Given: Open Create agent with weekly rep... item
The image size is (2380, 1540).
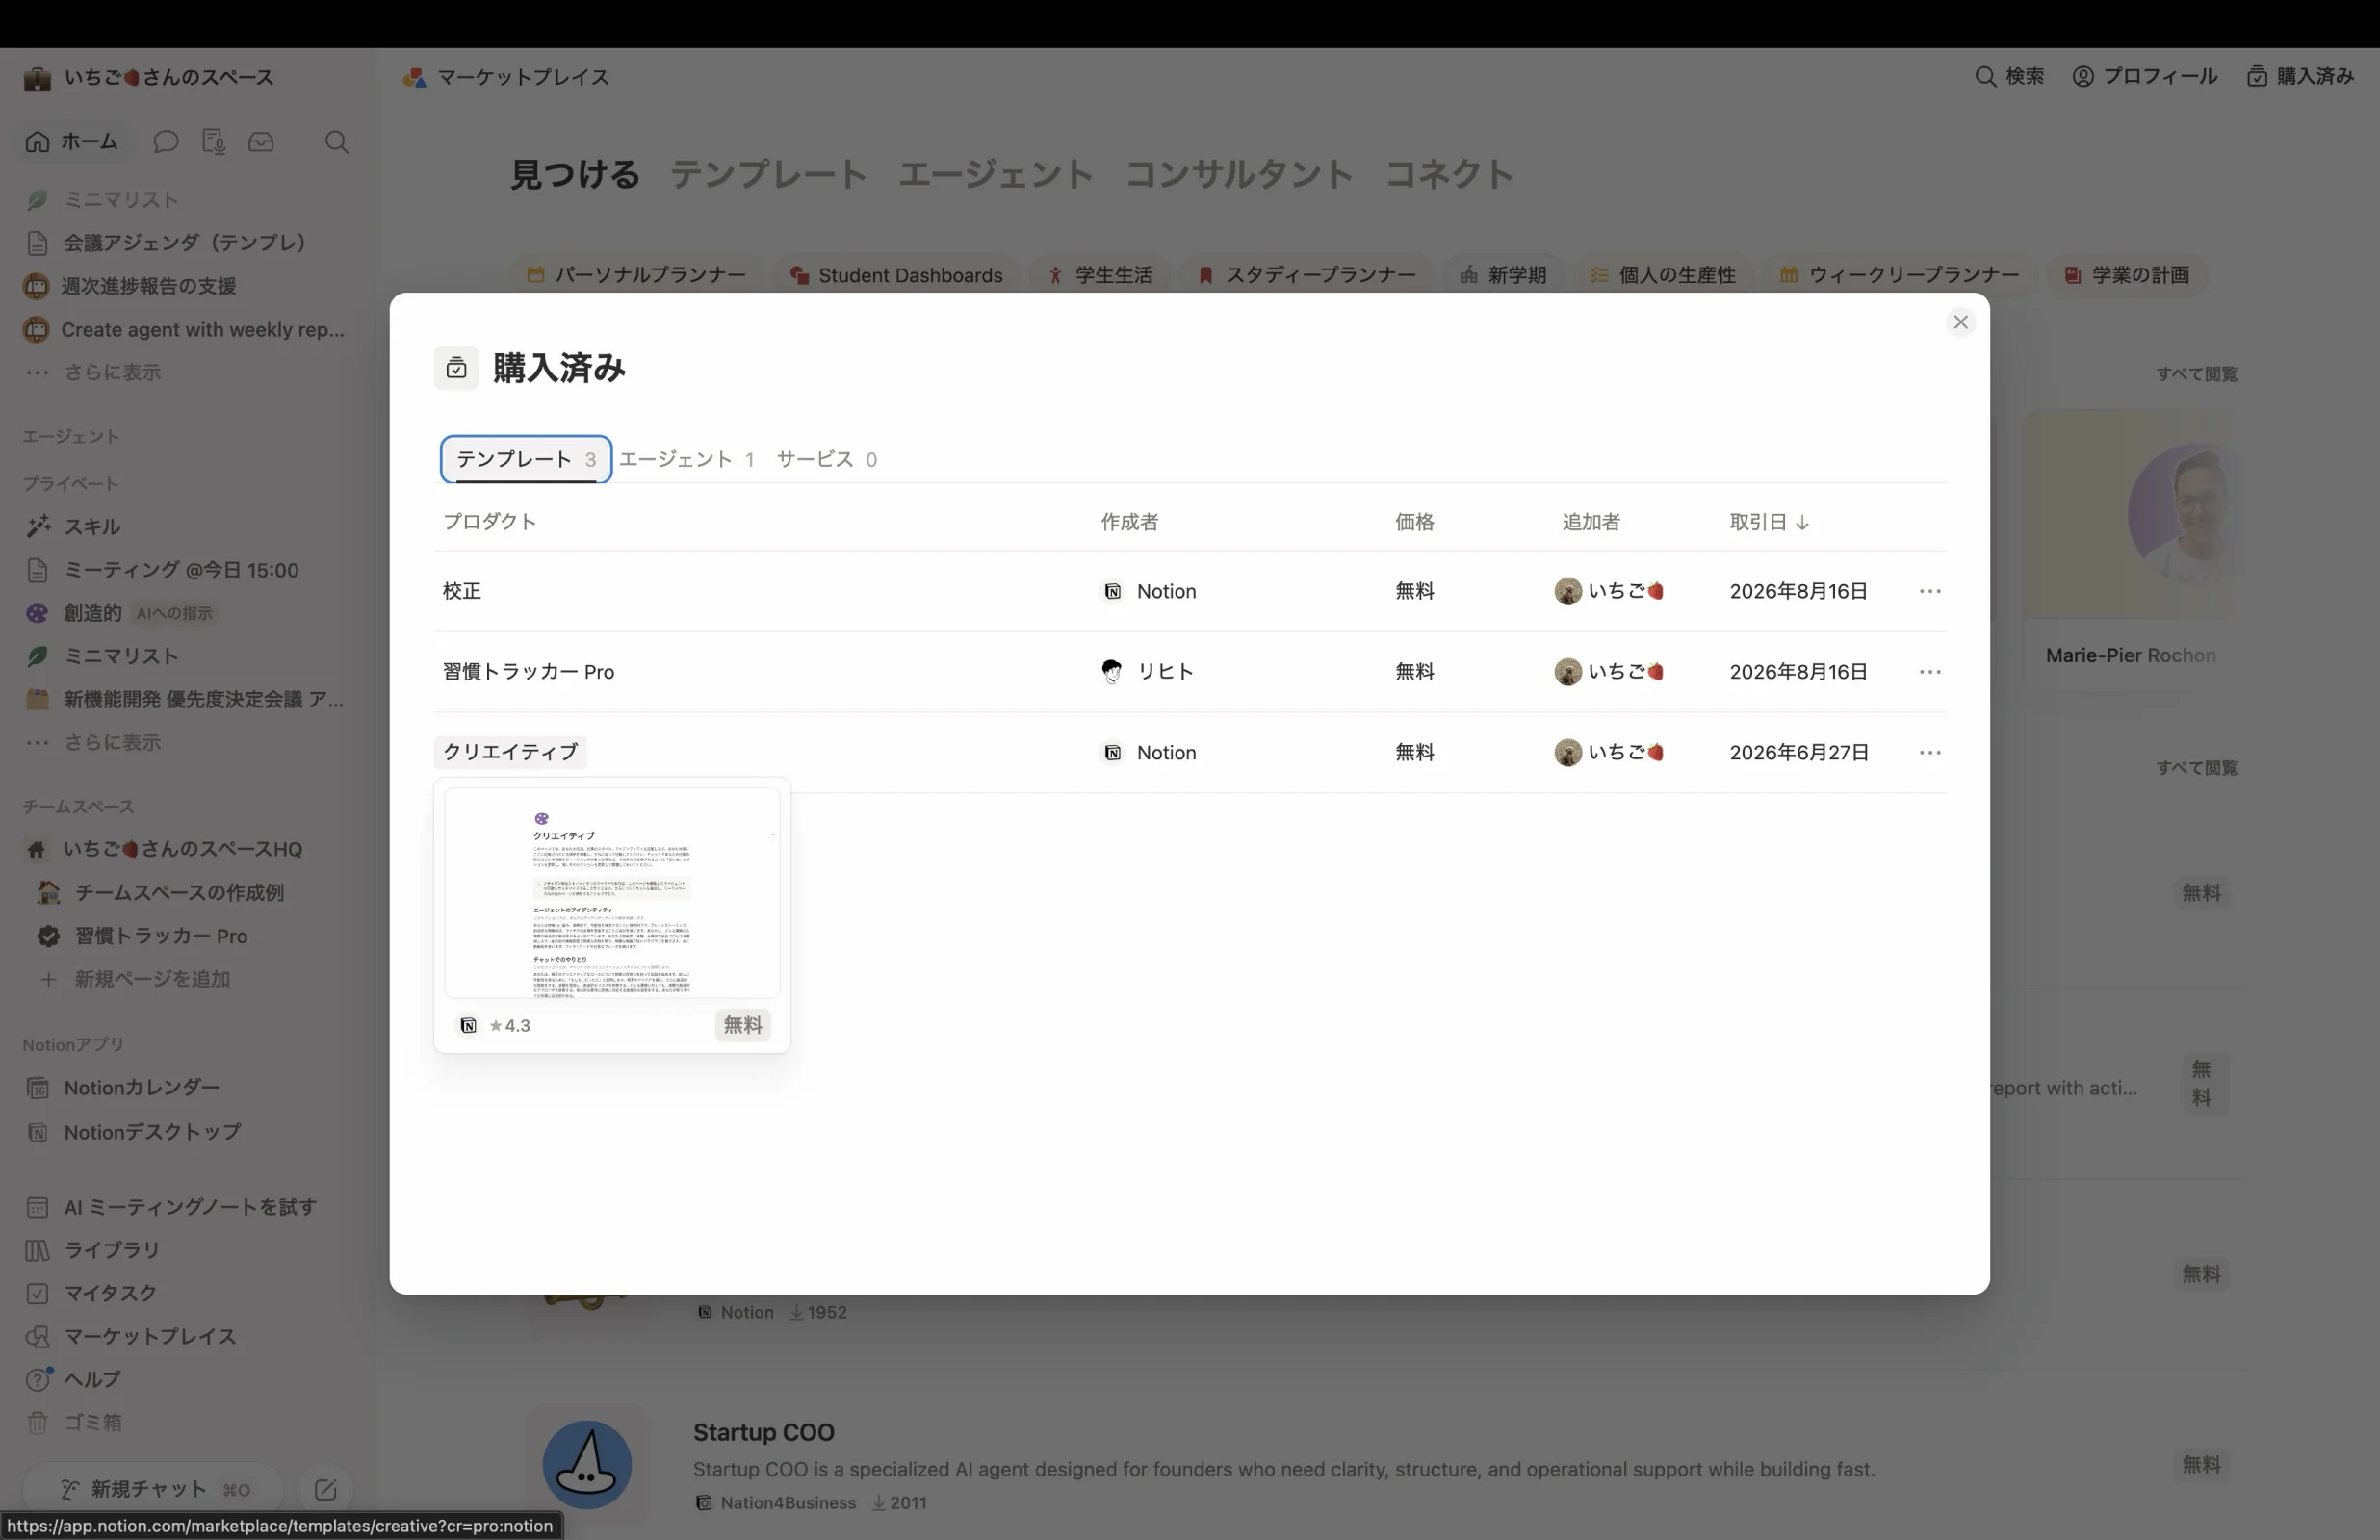Looking at the screenshot, I should [188, 330].
